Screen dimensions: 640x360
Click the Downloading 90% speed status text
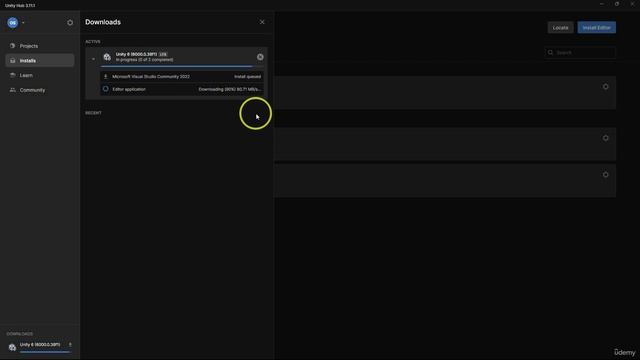(x=230, y=89)
